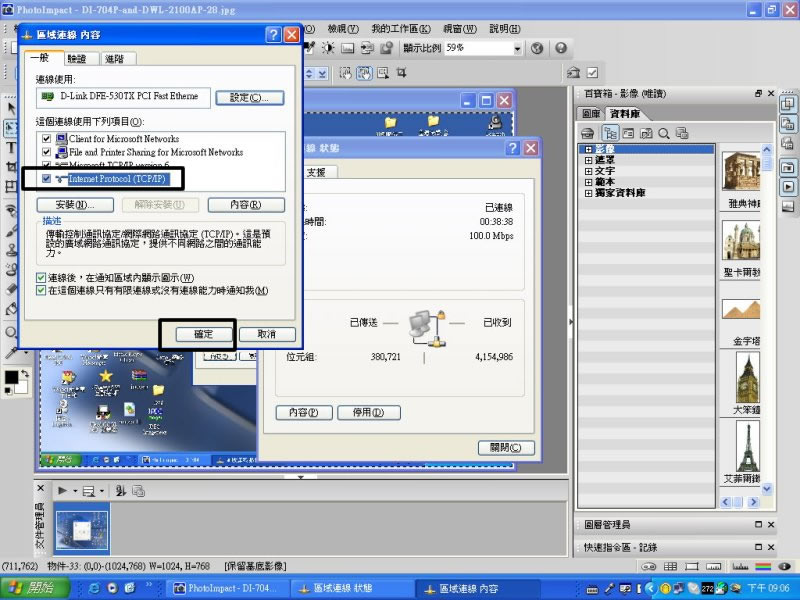
Task: Click the 開始 Start button
Action: (35, 588)
